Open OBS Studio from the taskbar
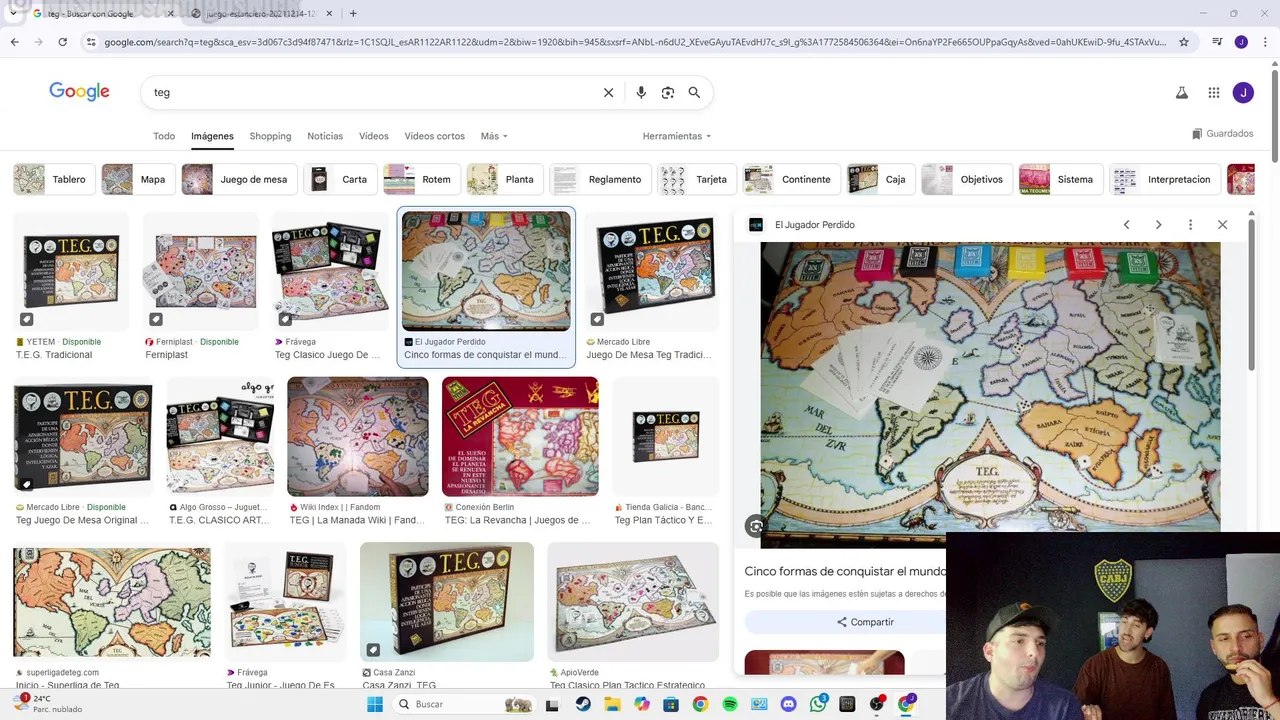 click(x=877, y=704)
